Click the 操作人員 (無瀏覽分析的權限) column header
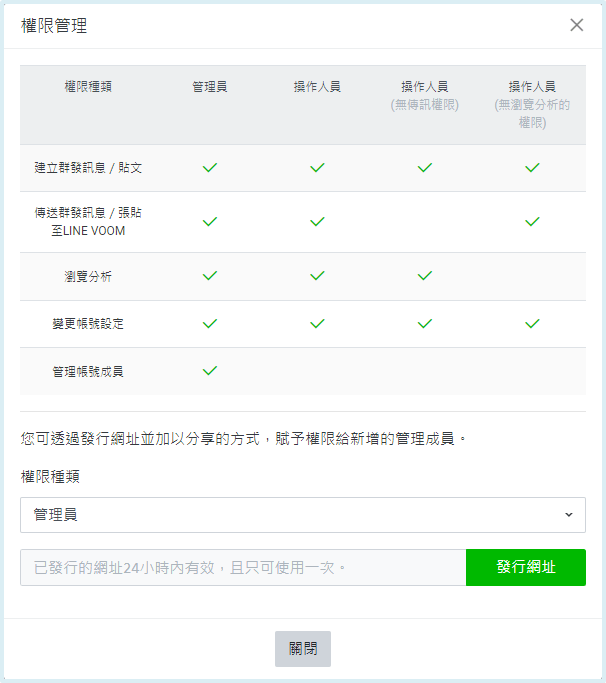Image resolution: width=606 pixels, height=683 pixels. coord(532,104)
